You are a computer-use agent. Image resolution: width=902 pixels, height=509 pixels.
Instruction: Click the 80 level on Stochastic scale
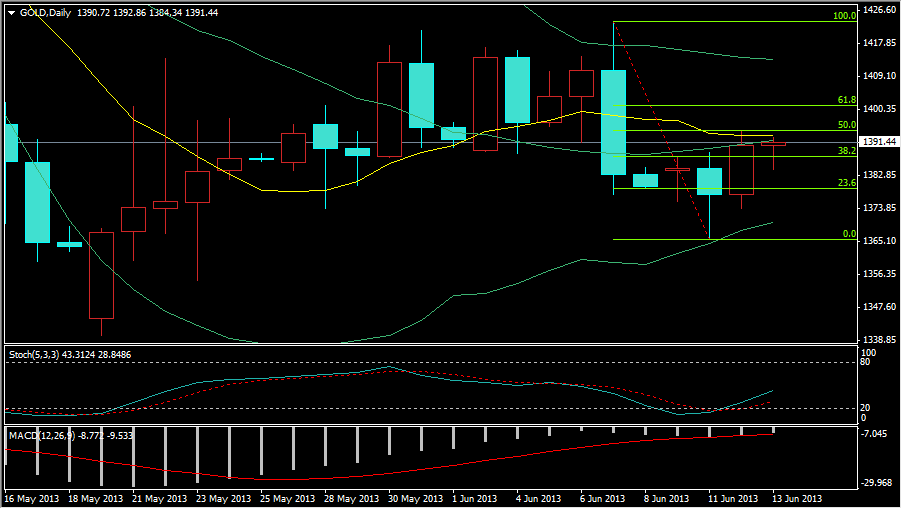(866, 362)
